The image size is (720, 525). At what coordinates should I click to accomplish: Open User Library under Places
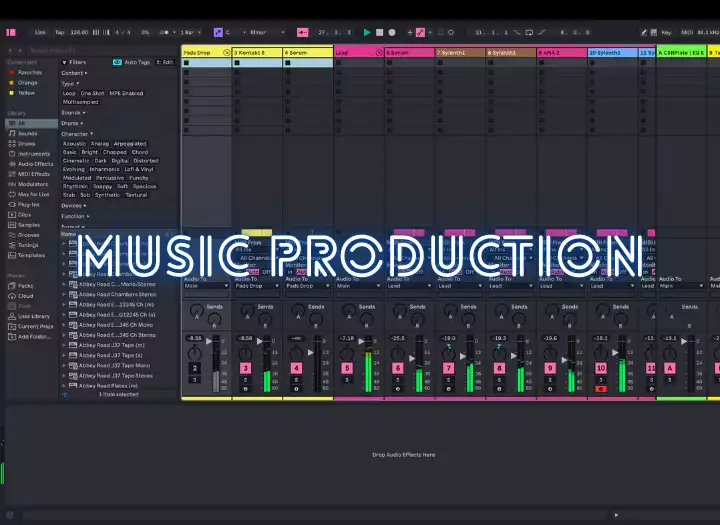34,316
